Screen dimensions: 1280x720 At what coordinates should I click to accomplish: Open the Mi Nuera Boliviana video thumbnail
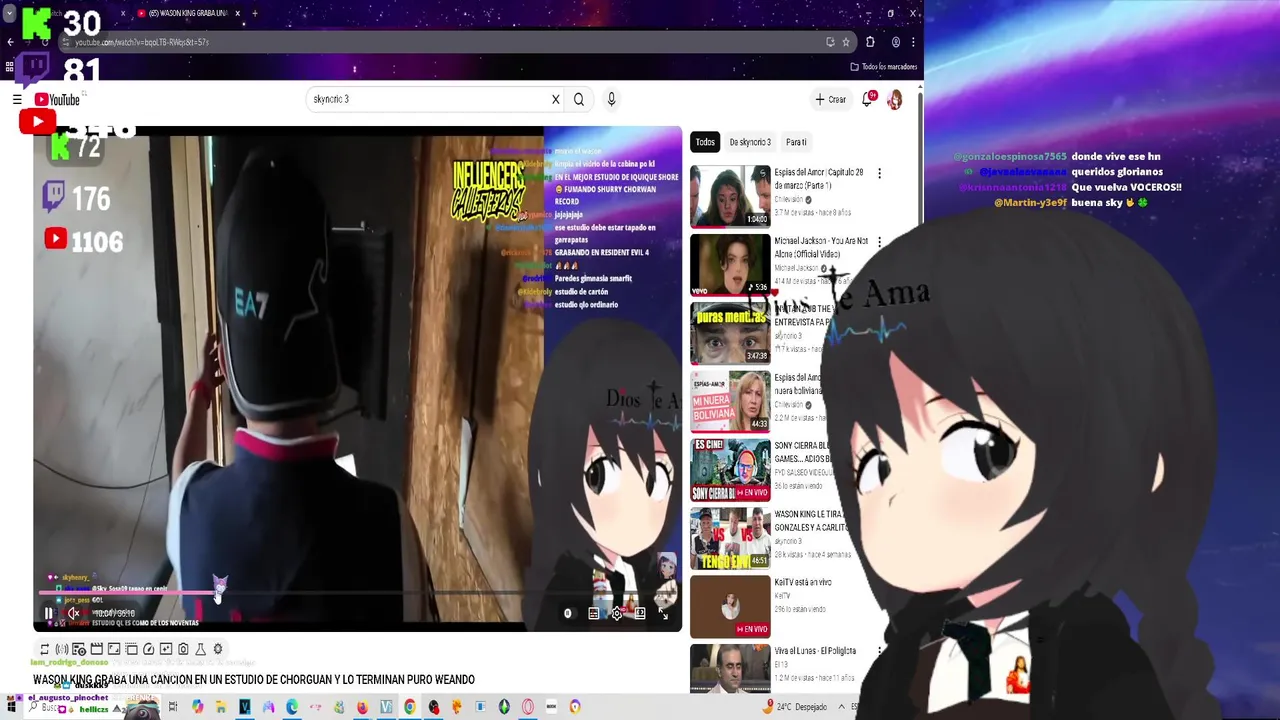pyautogui.click(x=730, y=401)
